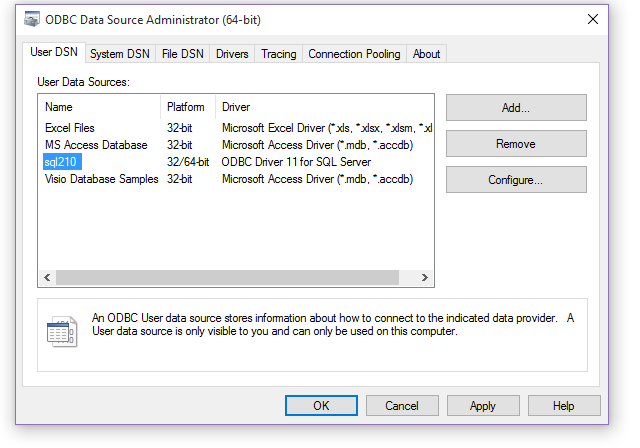Click the ODBC Administrator title bar icon
This screenshot has width=640, height=448.
click(32, 19)
